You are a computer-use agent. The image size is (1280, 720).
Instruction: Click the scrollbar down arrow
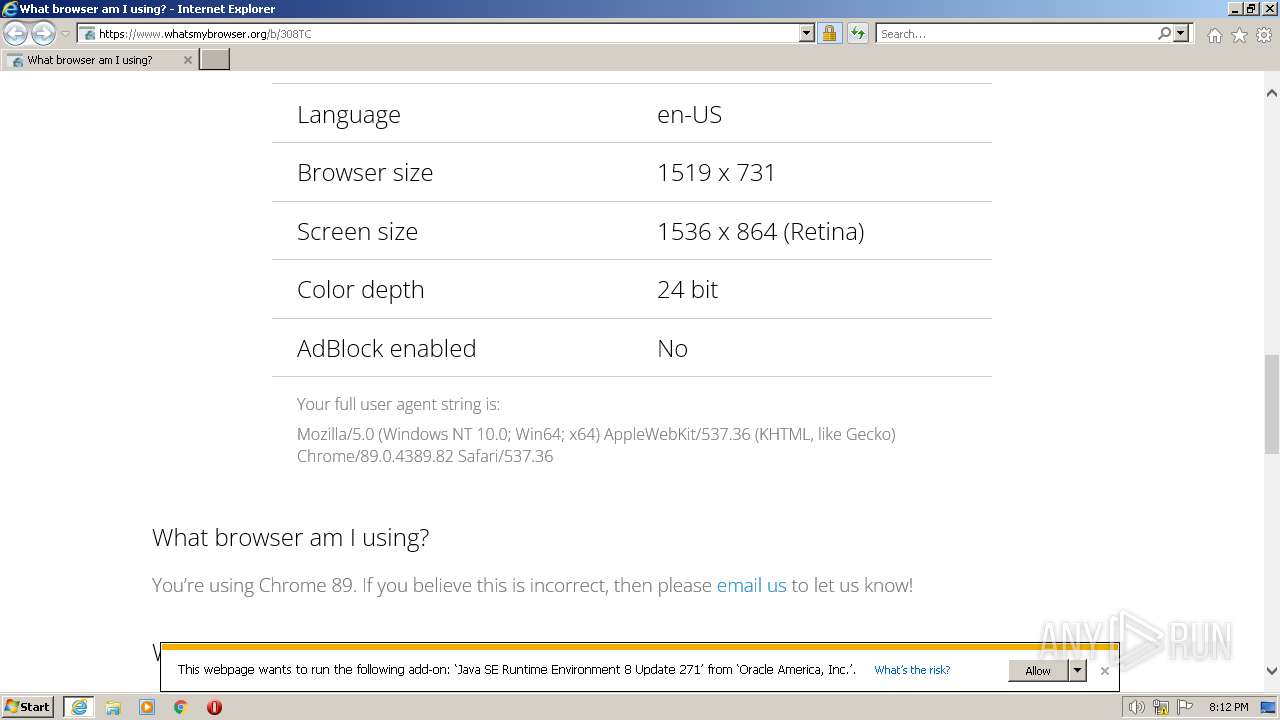click(x=1272, y=671)
